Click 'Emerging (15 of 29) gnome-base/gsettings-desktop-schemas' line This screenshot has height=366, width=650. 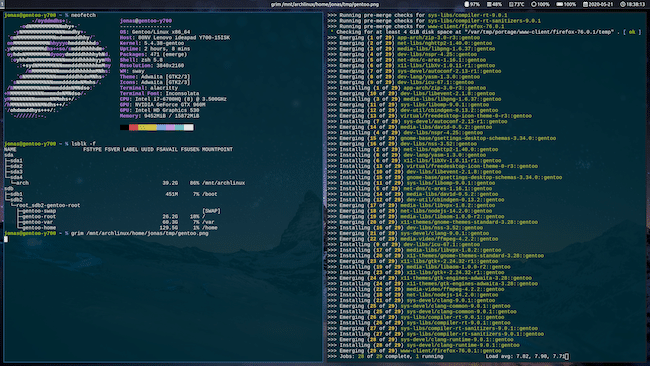click(442, 138)
